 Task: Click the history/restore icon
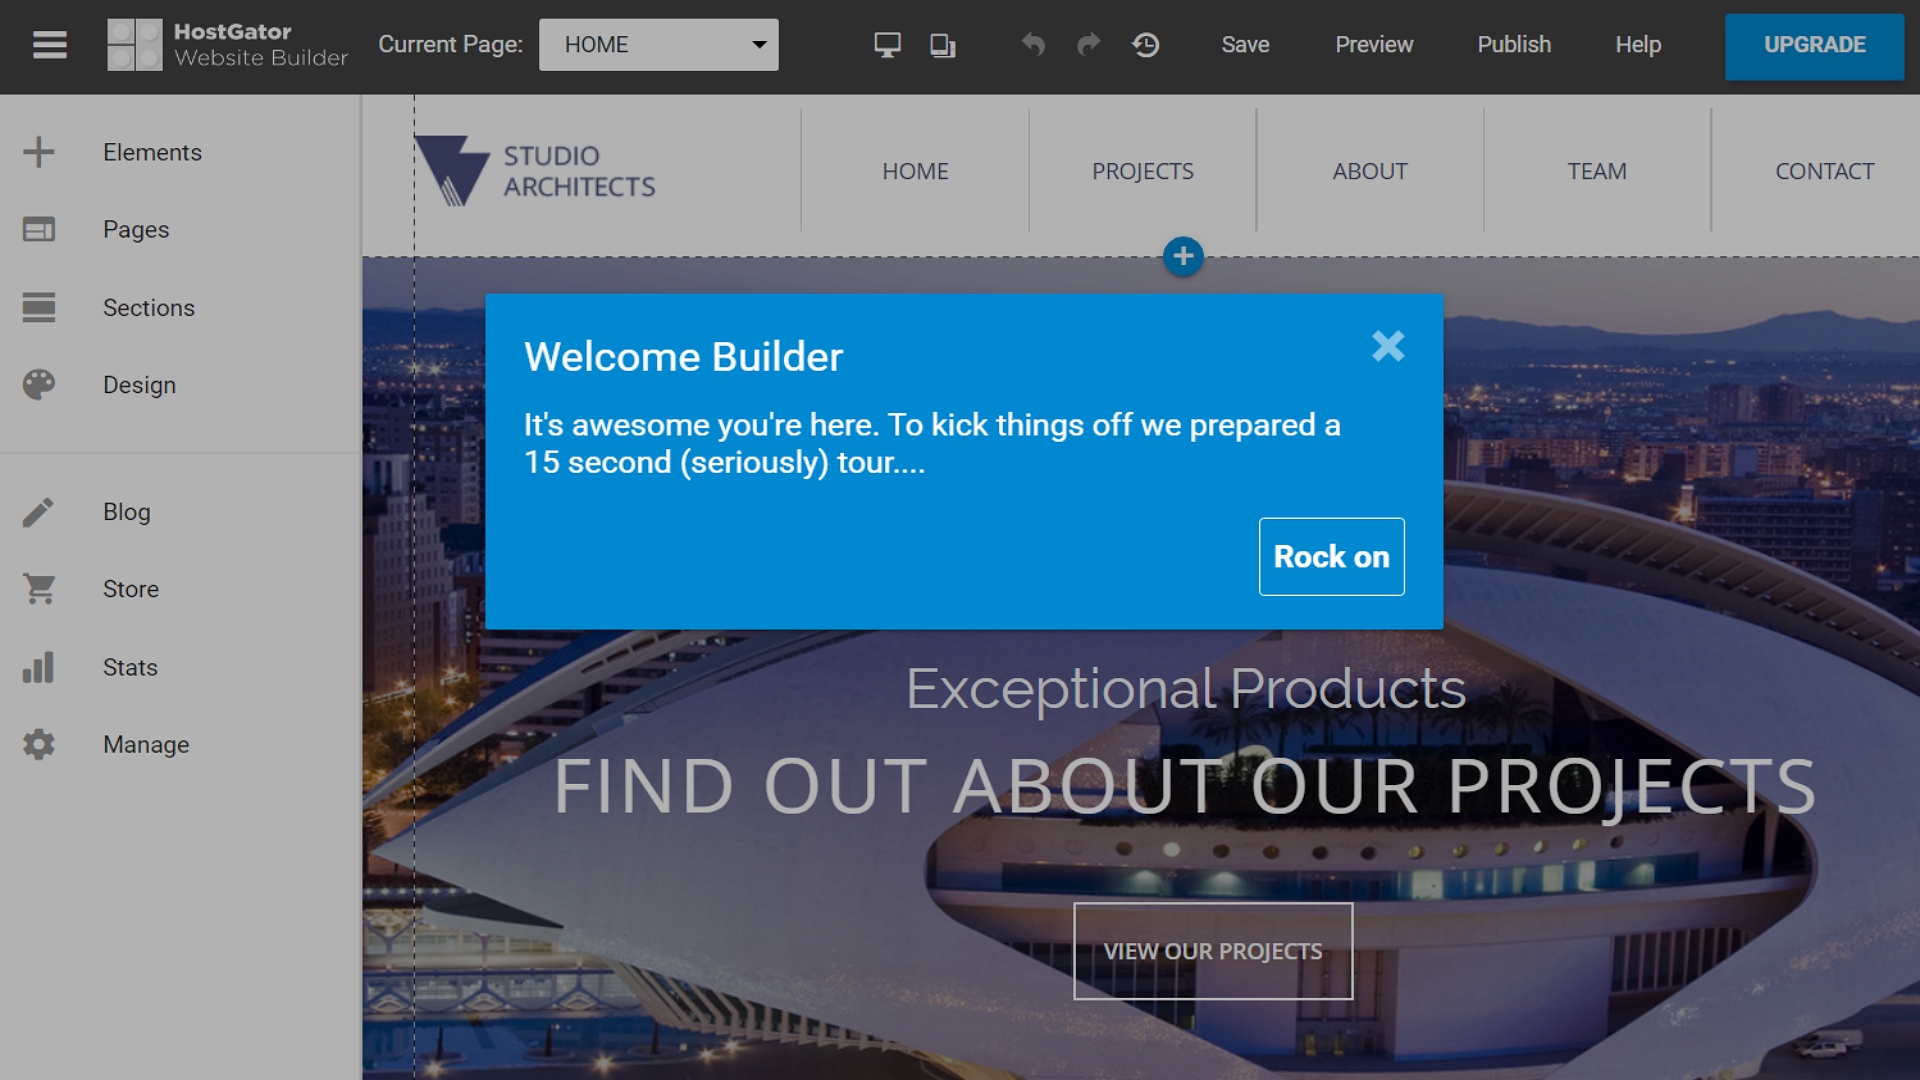coord(1145,44)
